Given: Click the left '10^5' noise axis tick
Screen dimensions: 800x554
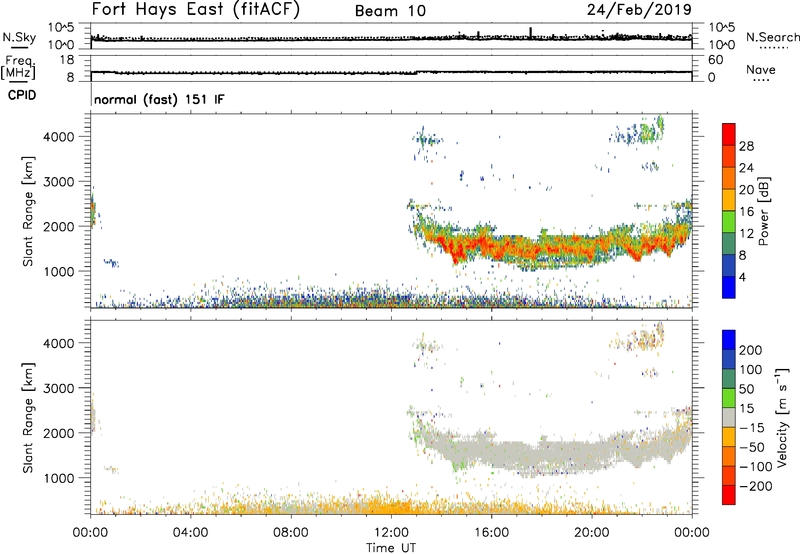Looking at the screenshot, I should pos(61,27).
